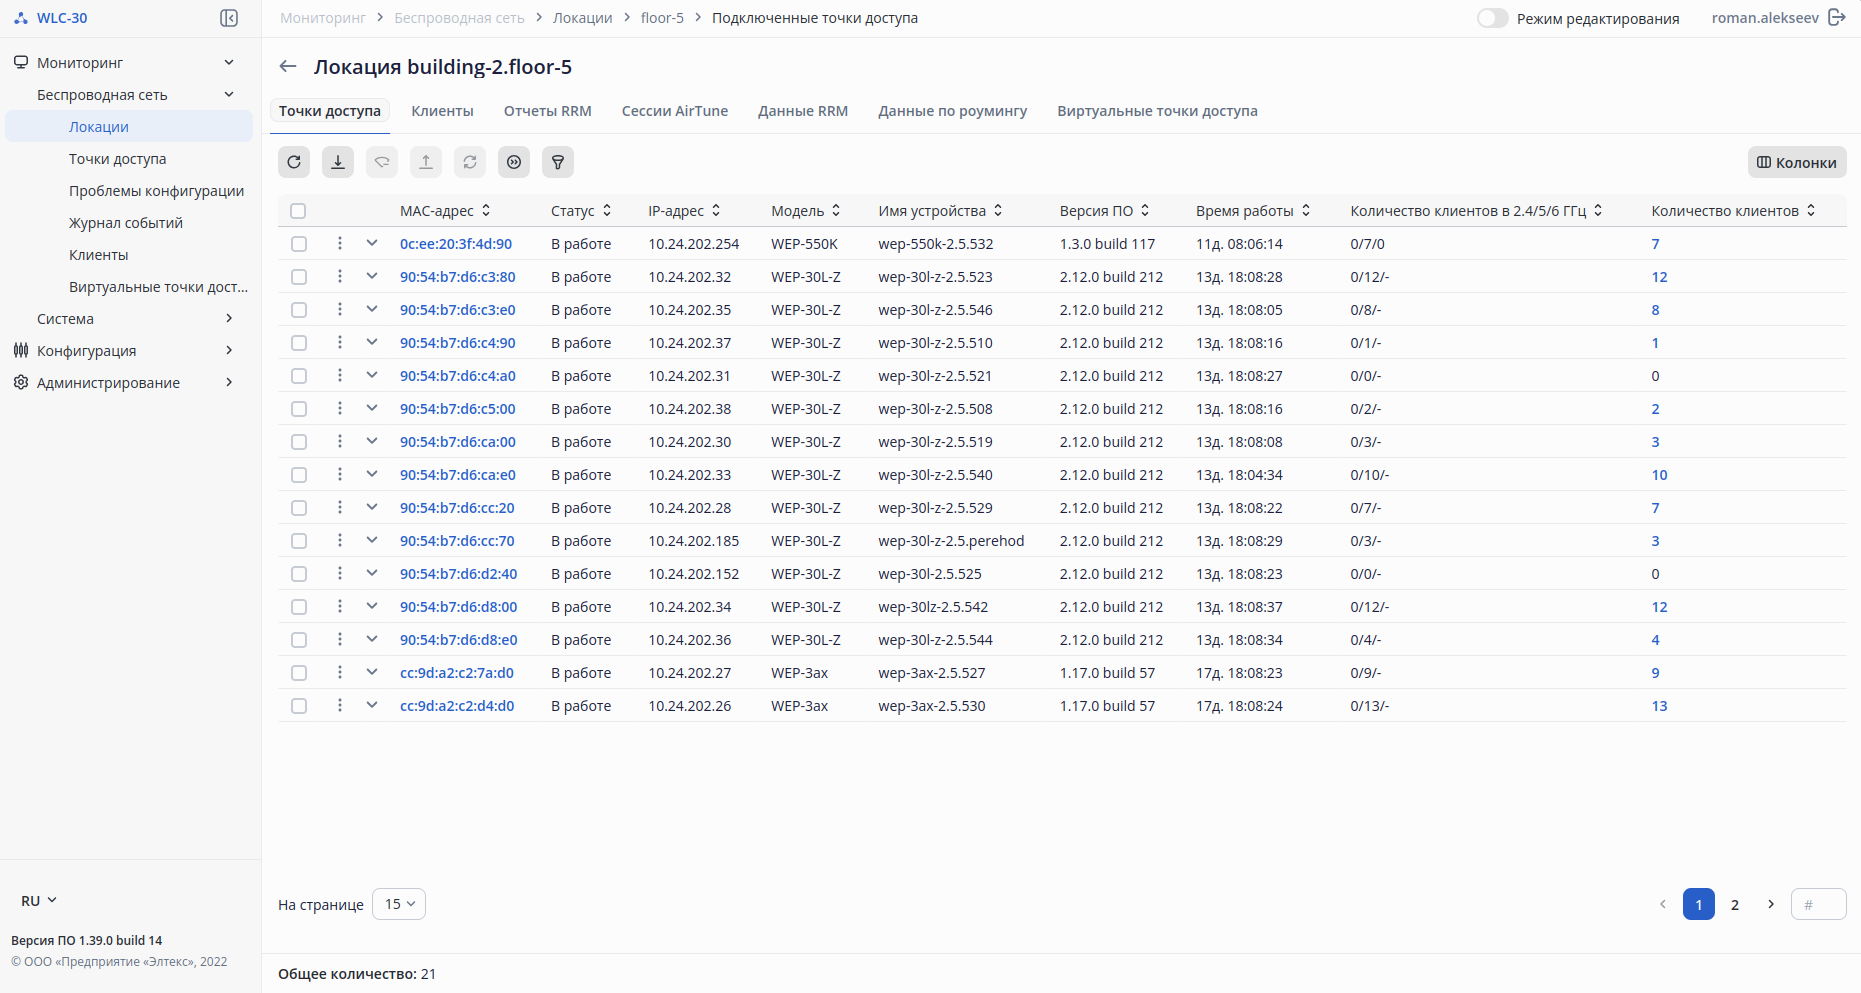Viewport: 1861px width, 993px height.
Task: Collapse the Мониторинг sidebar section
Action: tap(229, 62)
